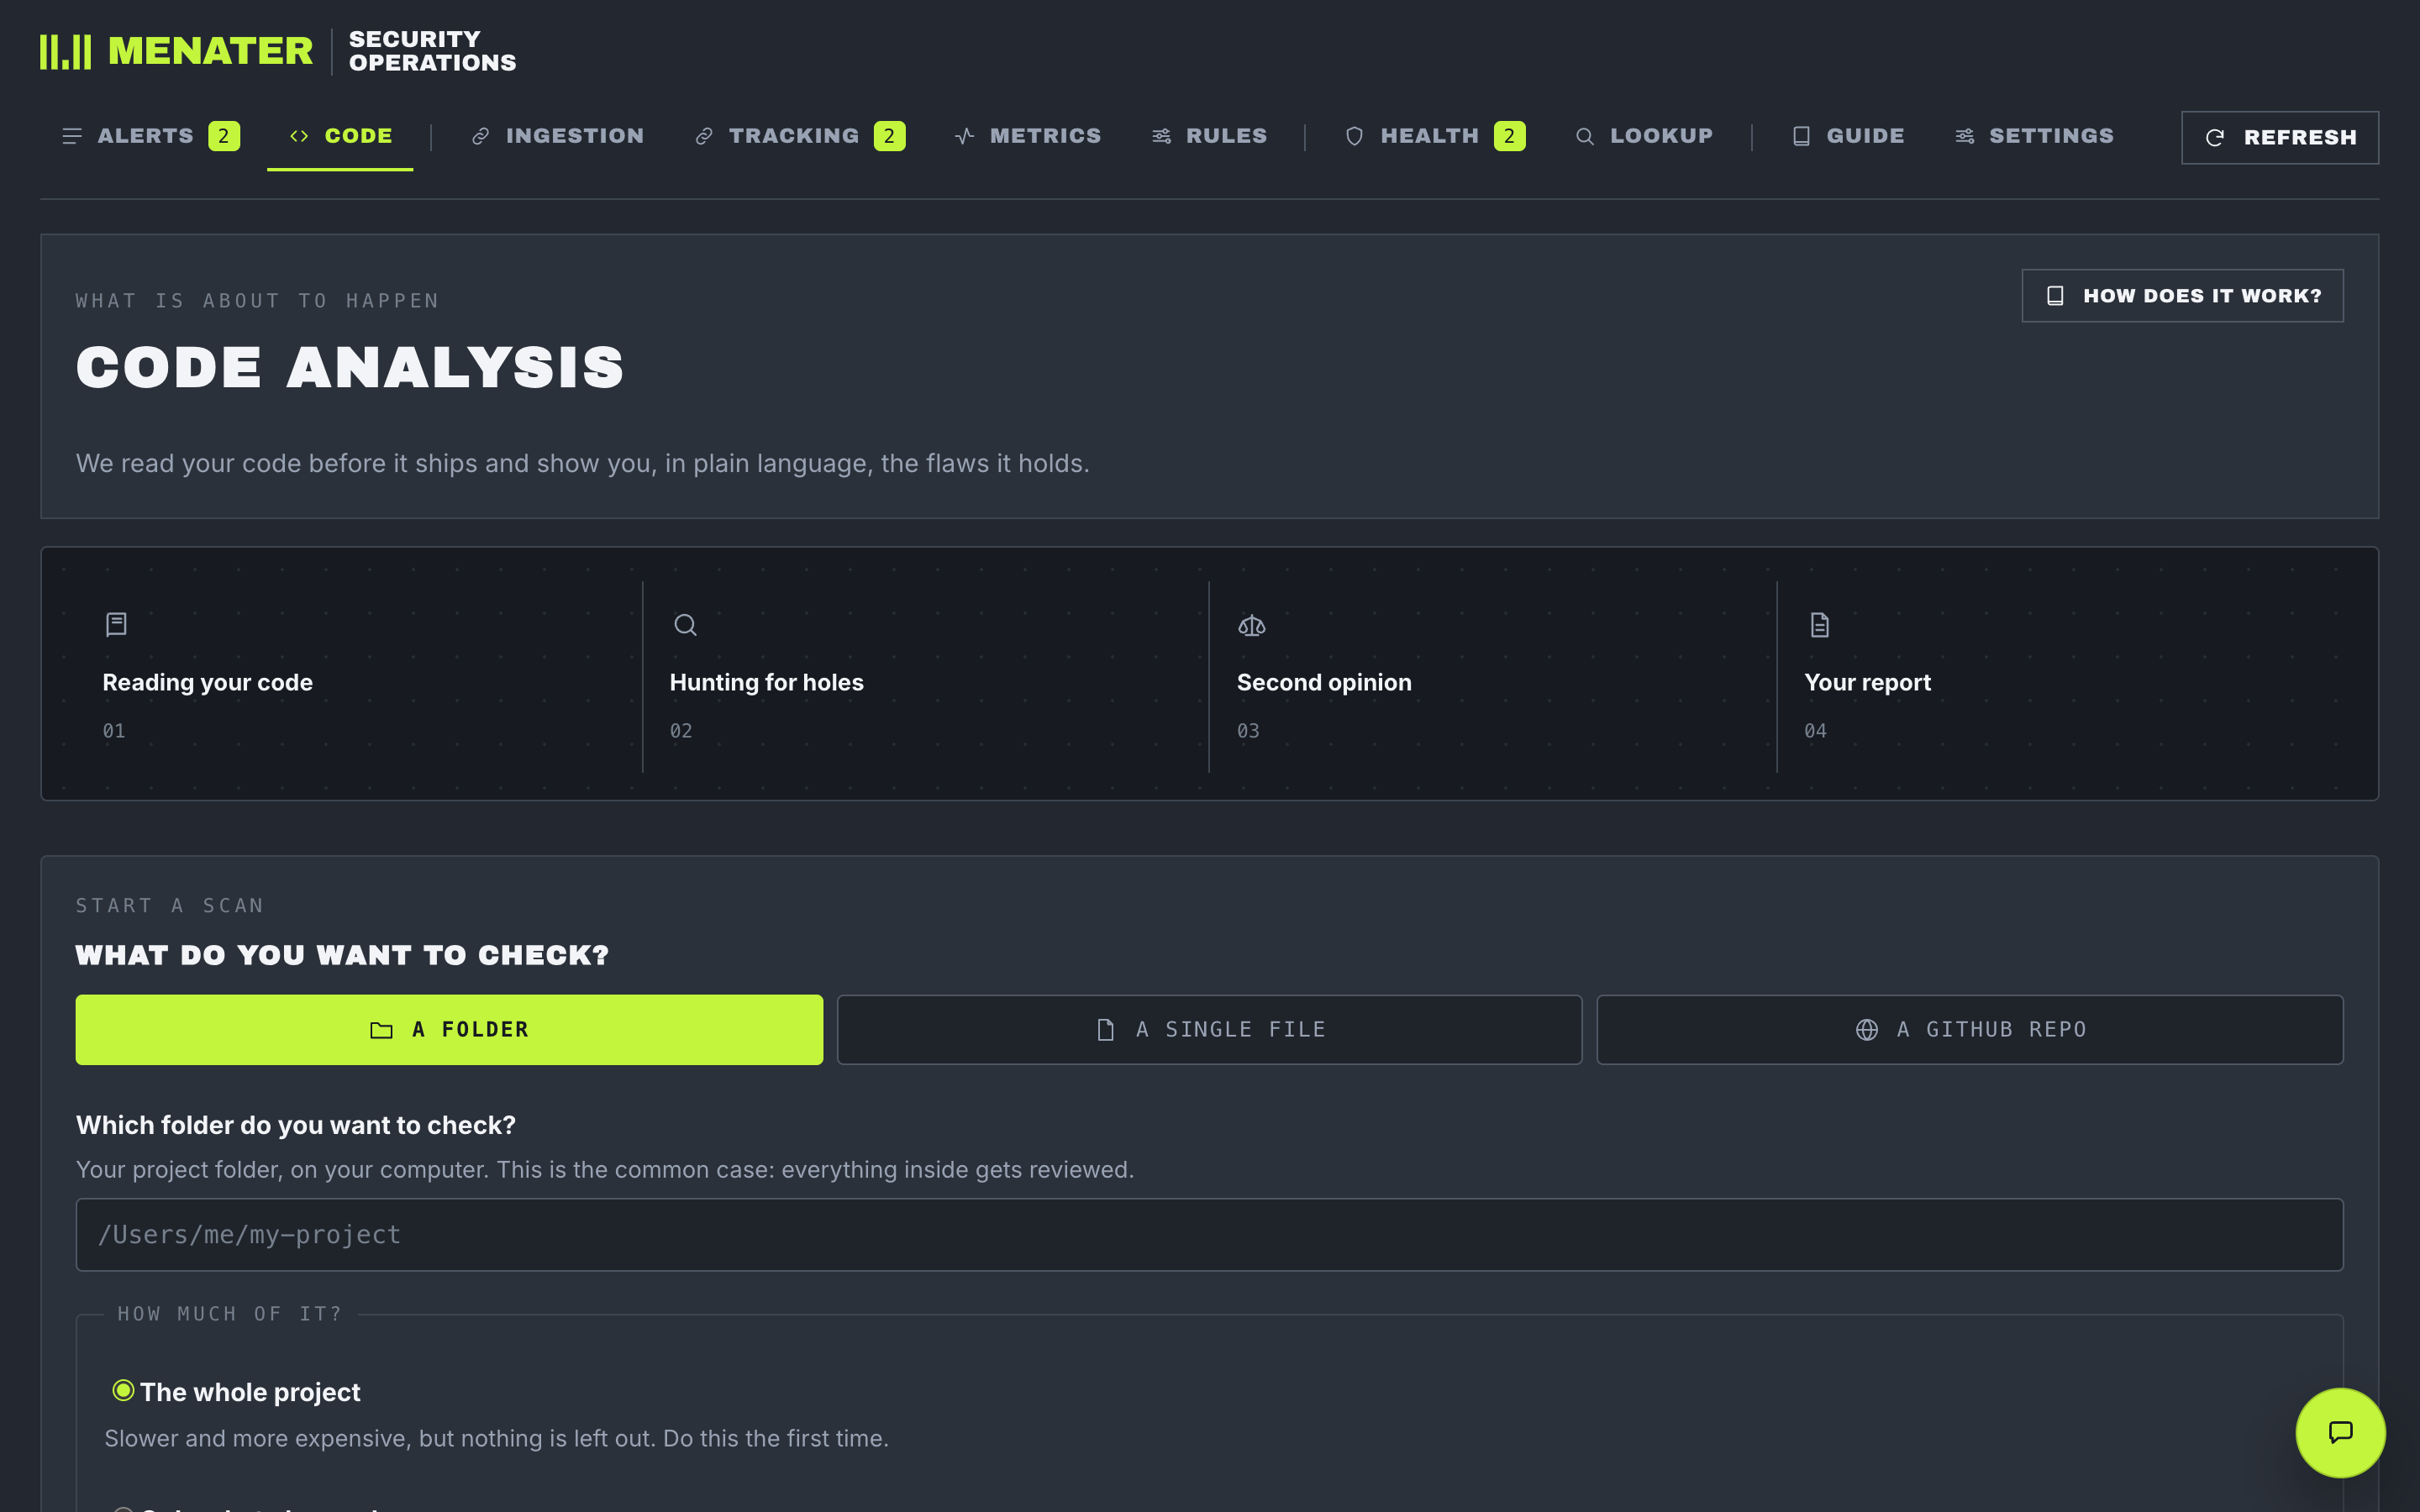Click the Metrics pulse icon

(965, 136)
